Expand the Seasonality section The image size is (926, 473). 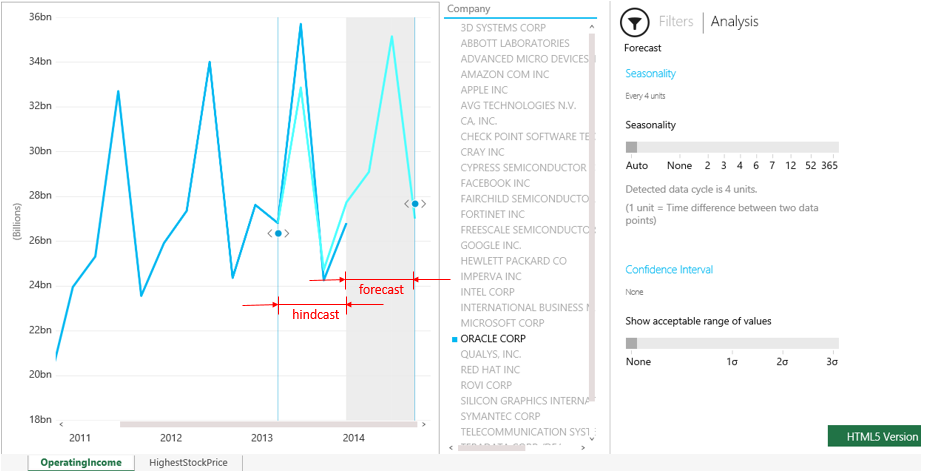pos(650,74)
